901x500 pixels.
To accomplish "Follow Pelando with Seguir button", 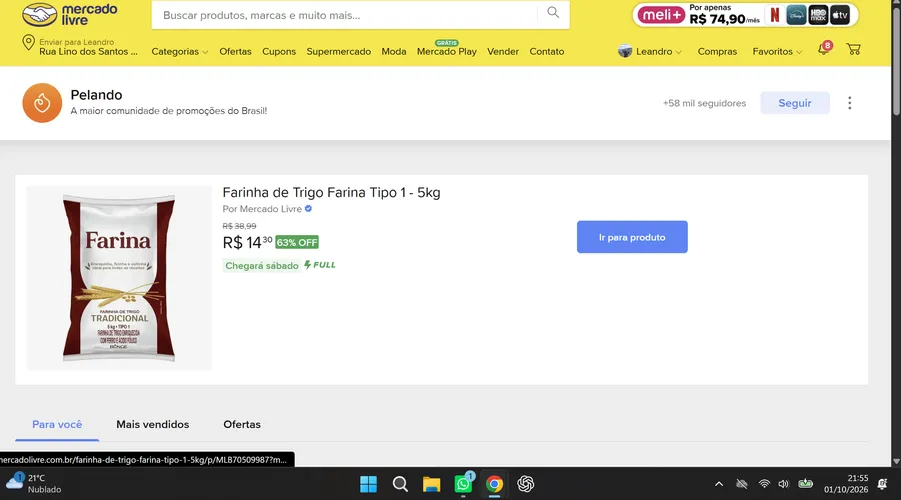I will (x=795, y=103).
